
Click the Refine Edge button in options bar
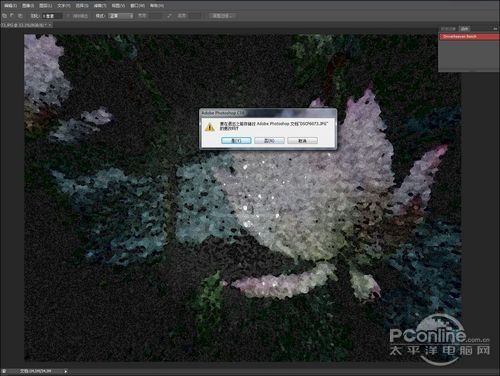click(x=222, y=16)
